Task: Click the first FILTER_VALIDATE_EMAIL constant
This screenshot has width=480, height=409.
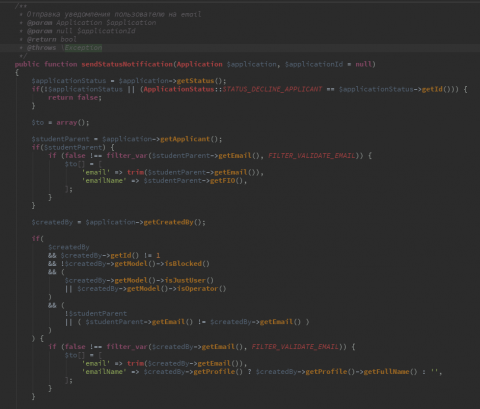Action: click(312, 155)
